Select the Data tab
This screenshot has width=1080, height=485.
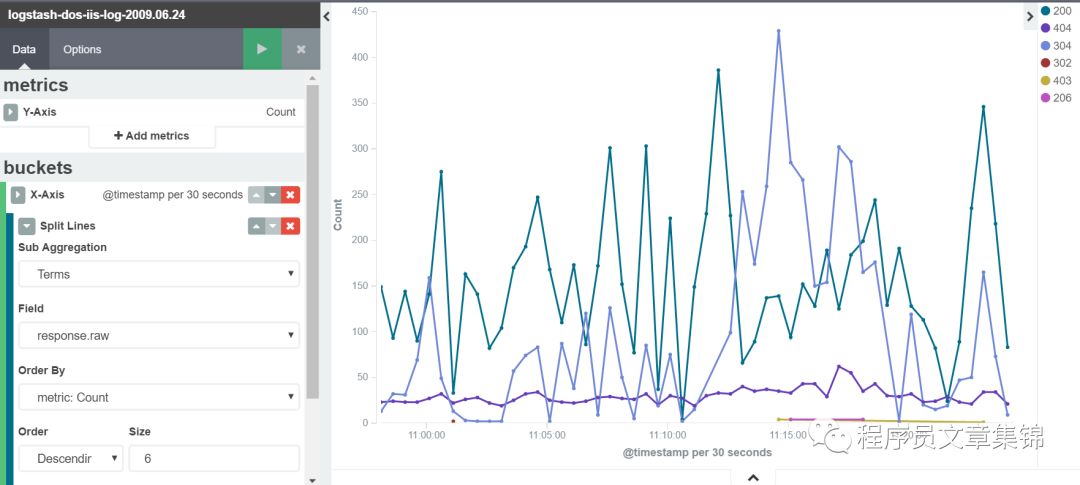pyautogui.click(x=24, y=50)
